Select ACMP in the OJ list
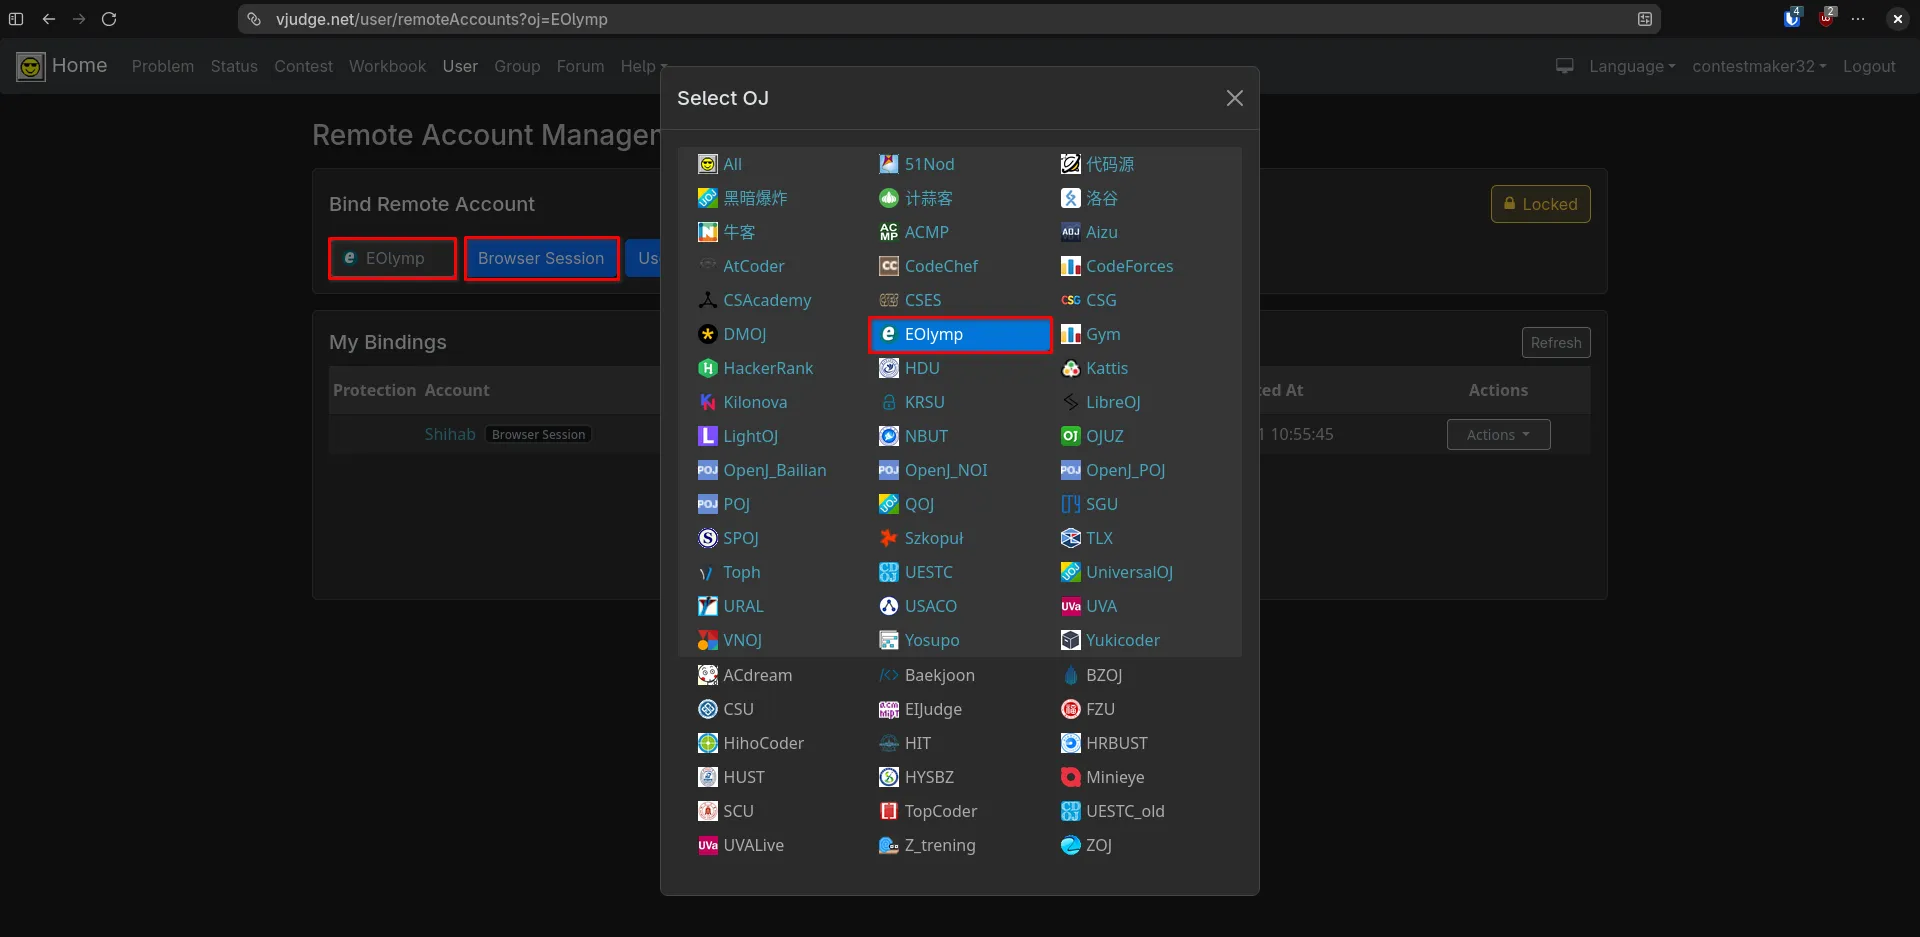This screenshot has height=937, width=1920. point(926,232)
